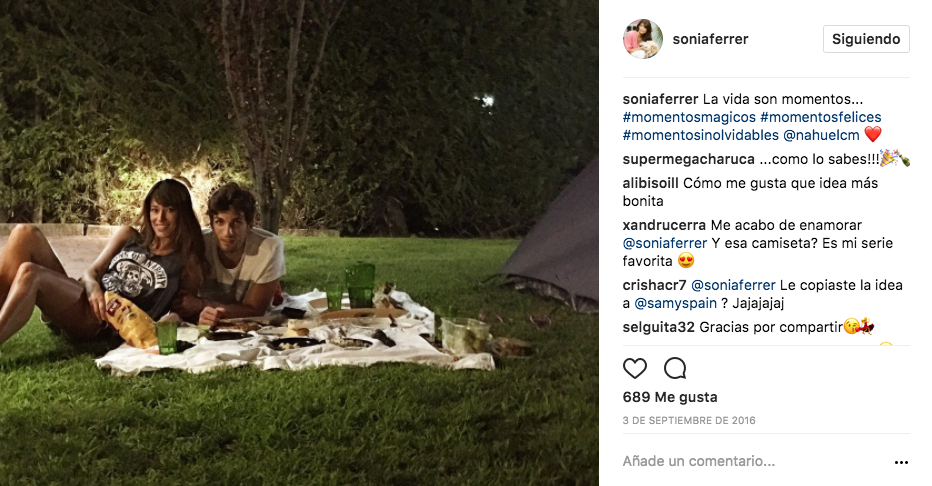Screen dimensions: 932x486
Task: Open crishacr7 commenter profile
Action: tap(654, 285)
